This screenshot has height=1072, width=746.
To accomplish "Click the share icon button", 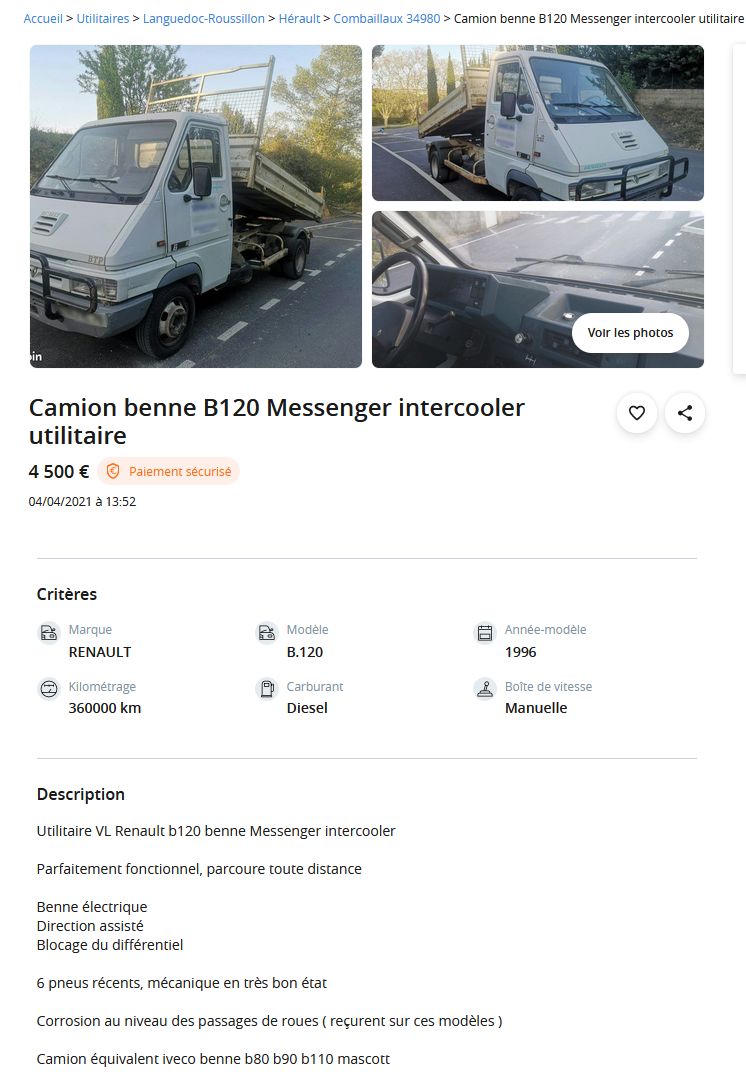I will pyautogui.click(x=685, y=413).
